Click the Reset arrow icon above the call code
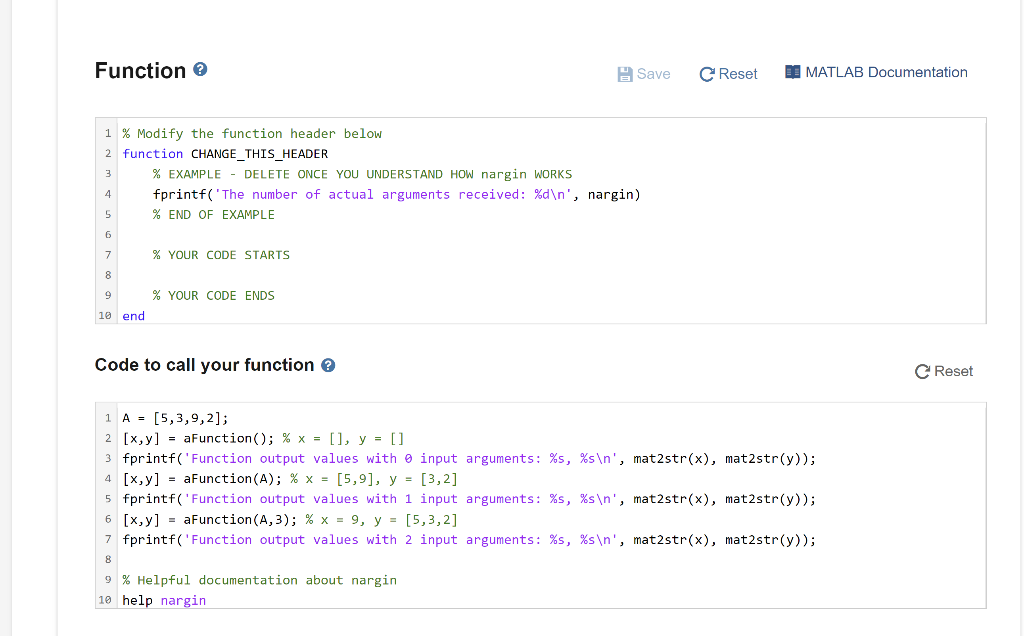This screenshot has height=636, width=1024. tap(920, 370)
